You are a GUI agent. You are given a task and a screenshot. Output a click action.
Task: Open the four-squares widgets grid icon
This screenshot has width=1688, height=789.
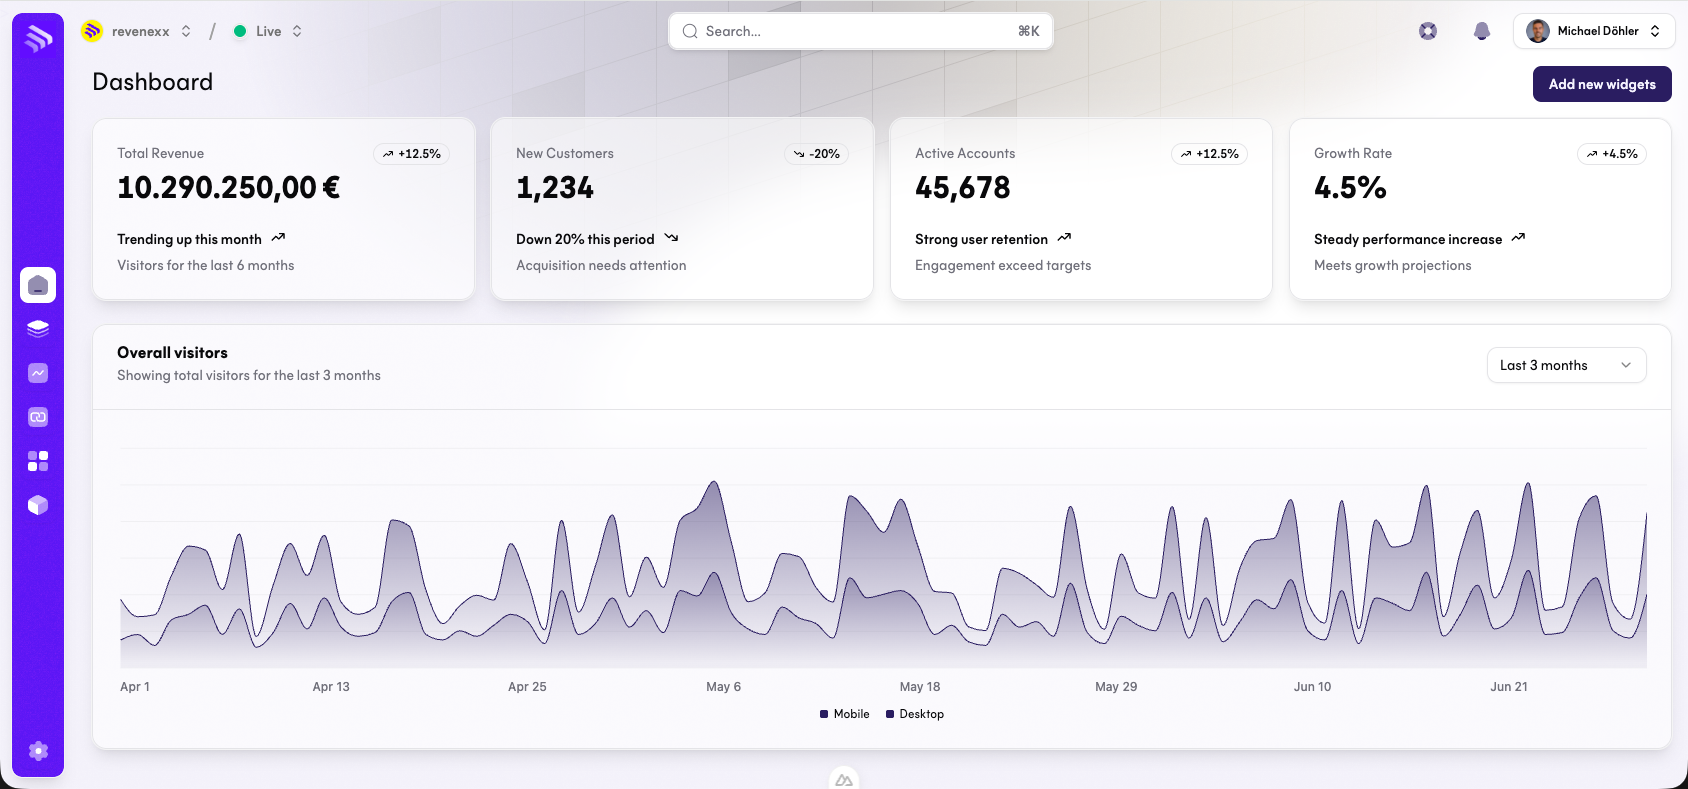[38, 461]
